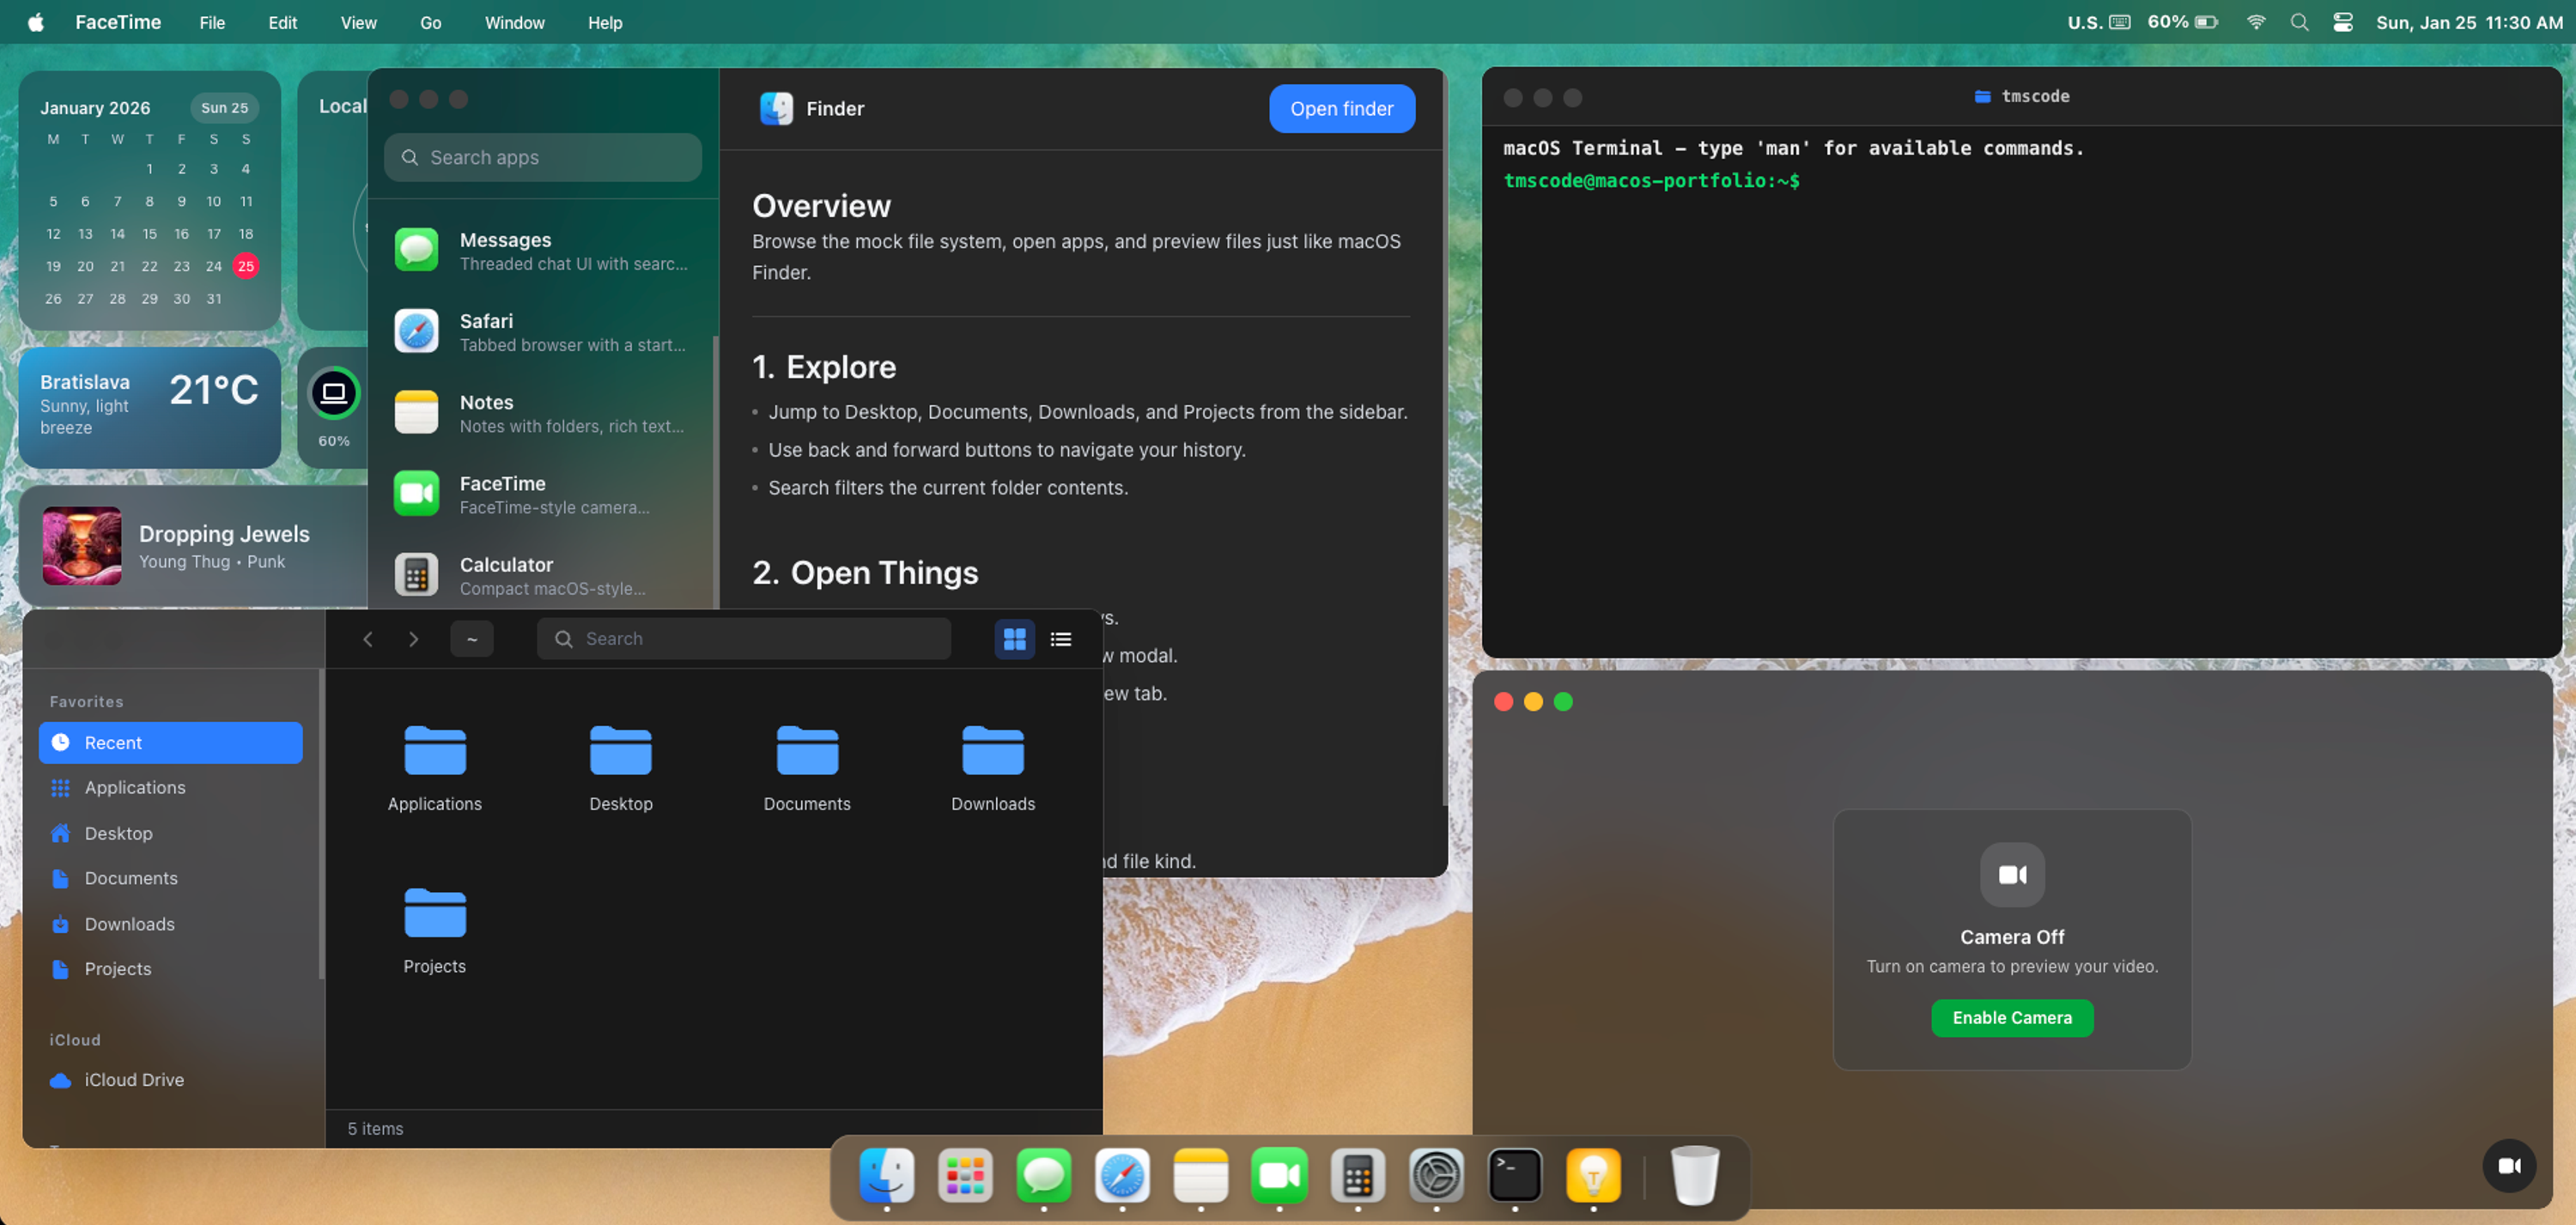Open the Window menu
2576x1225 pixels.
coord(514,22)
